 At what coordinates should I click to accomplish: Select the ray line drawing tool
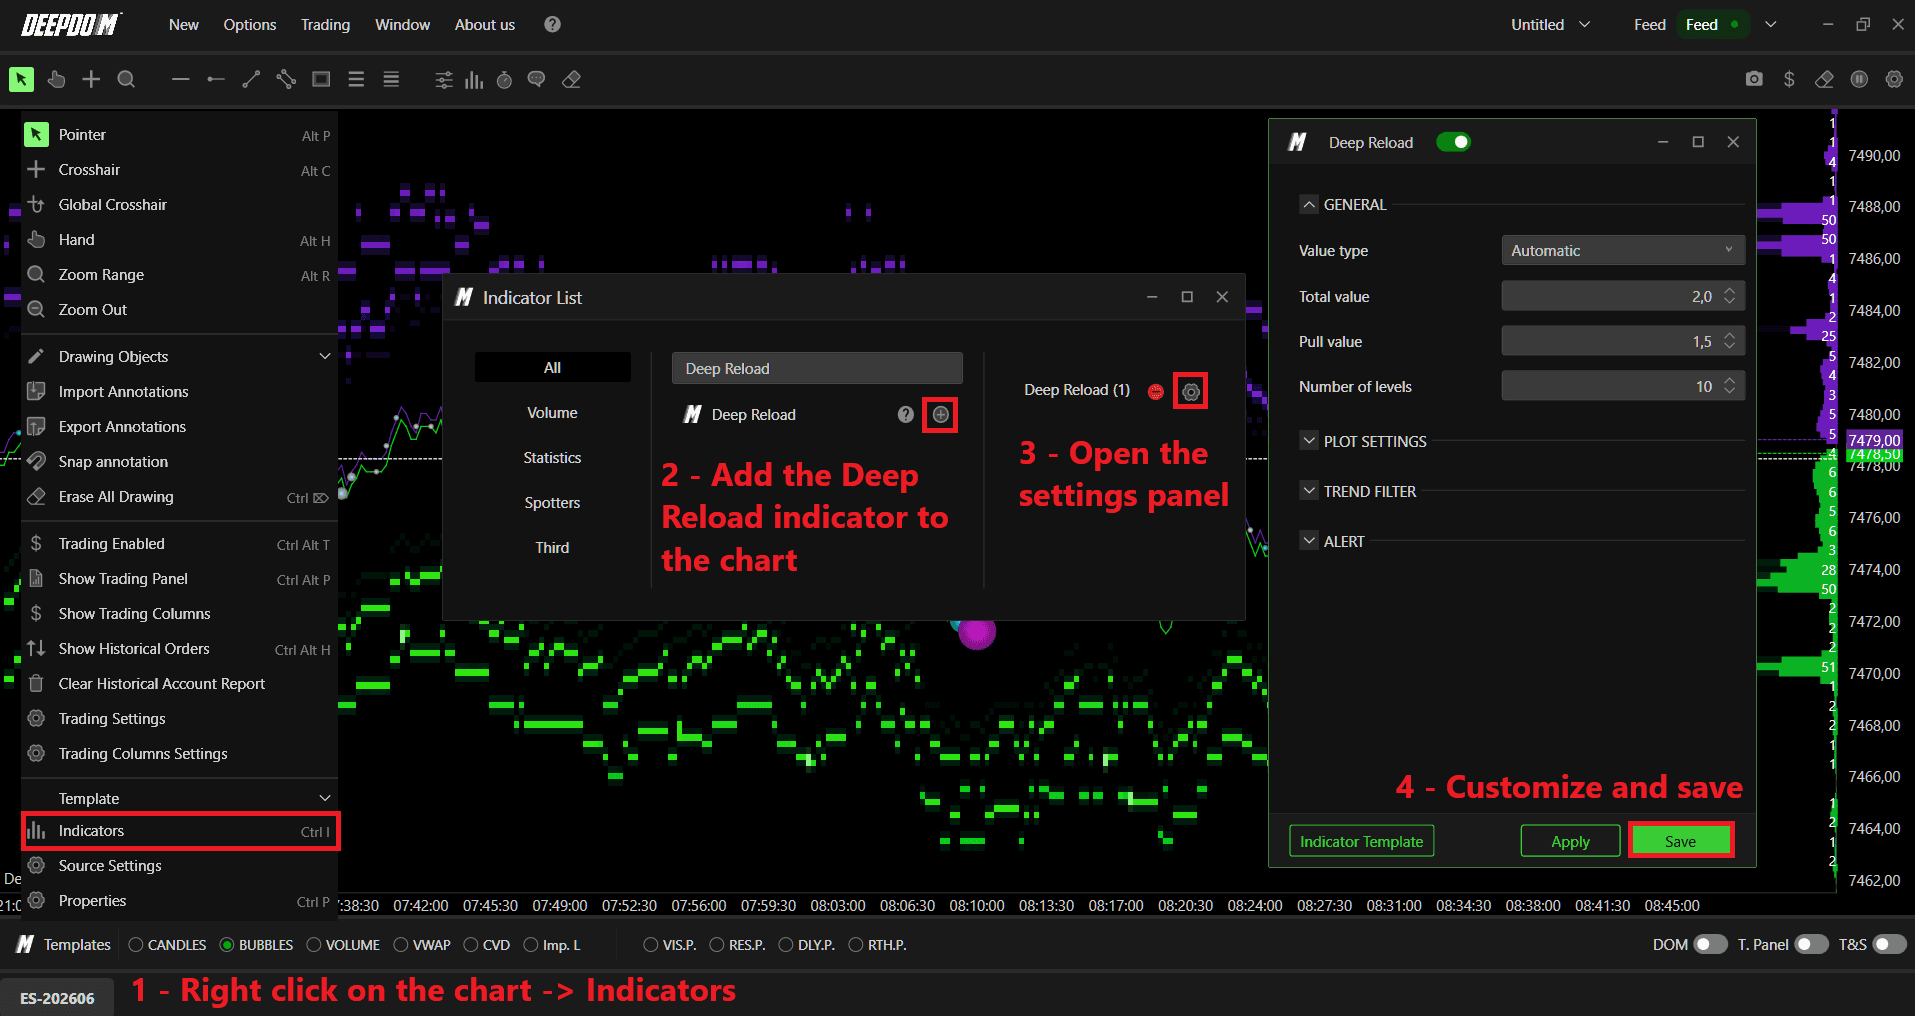[x=215, y=79]
